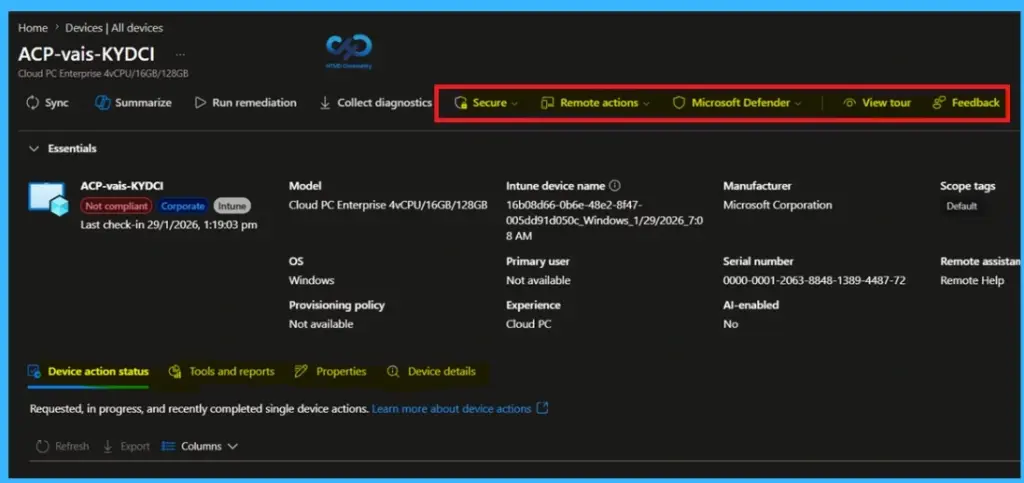The height and width of the screenshot is (483, 1024).
Task: Click the Intune management badge
Action: pos(232,206)
